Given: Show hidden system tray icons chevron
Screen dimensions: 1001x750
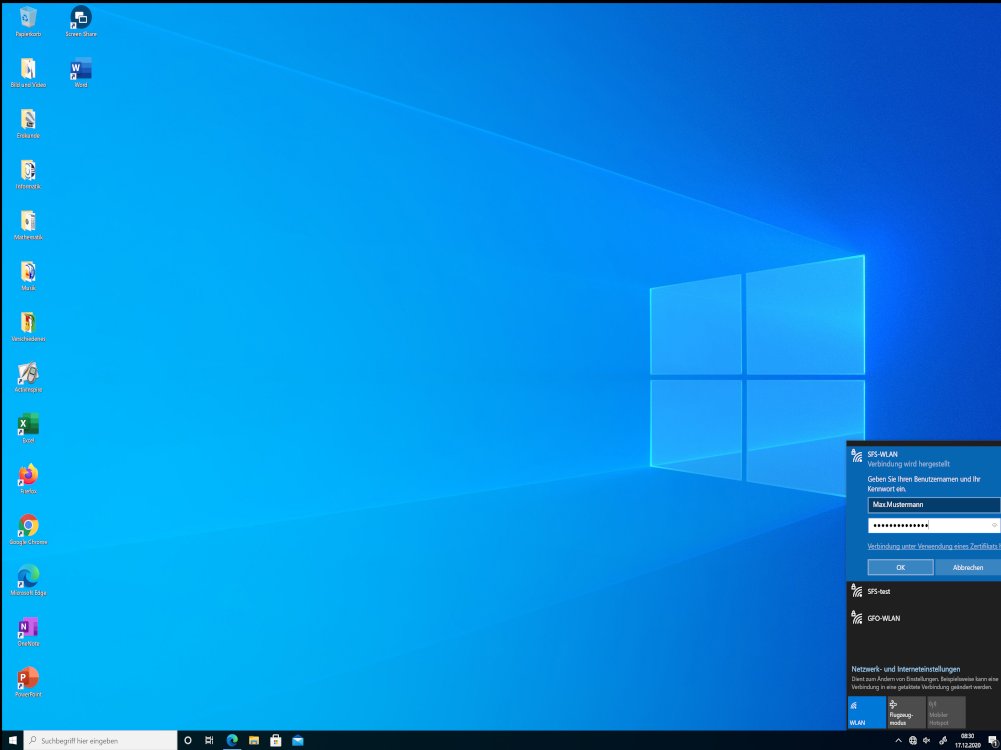Looking at the screenshot, I should [x=898, y=740].
